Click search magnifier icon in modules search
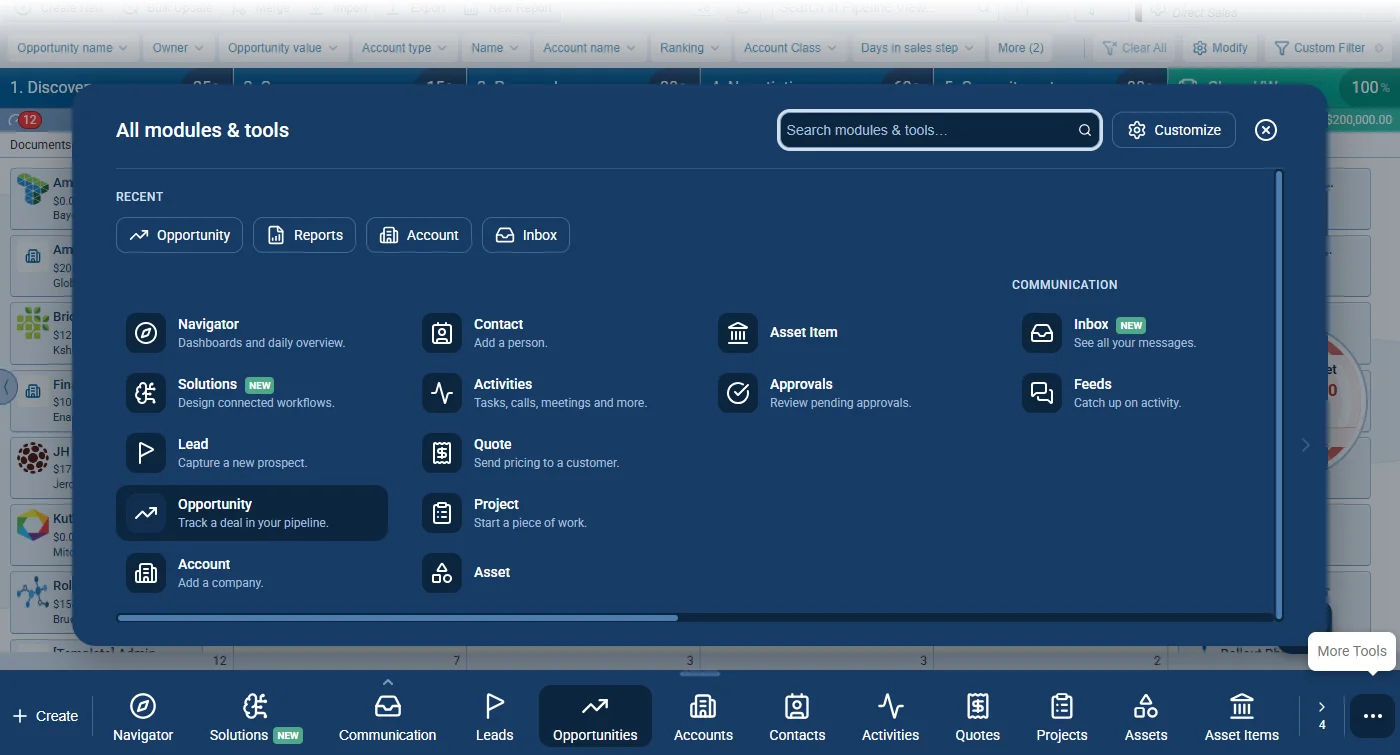1400x755 pixels. [x=1085, y=130]
